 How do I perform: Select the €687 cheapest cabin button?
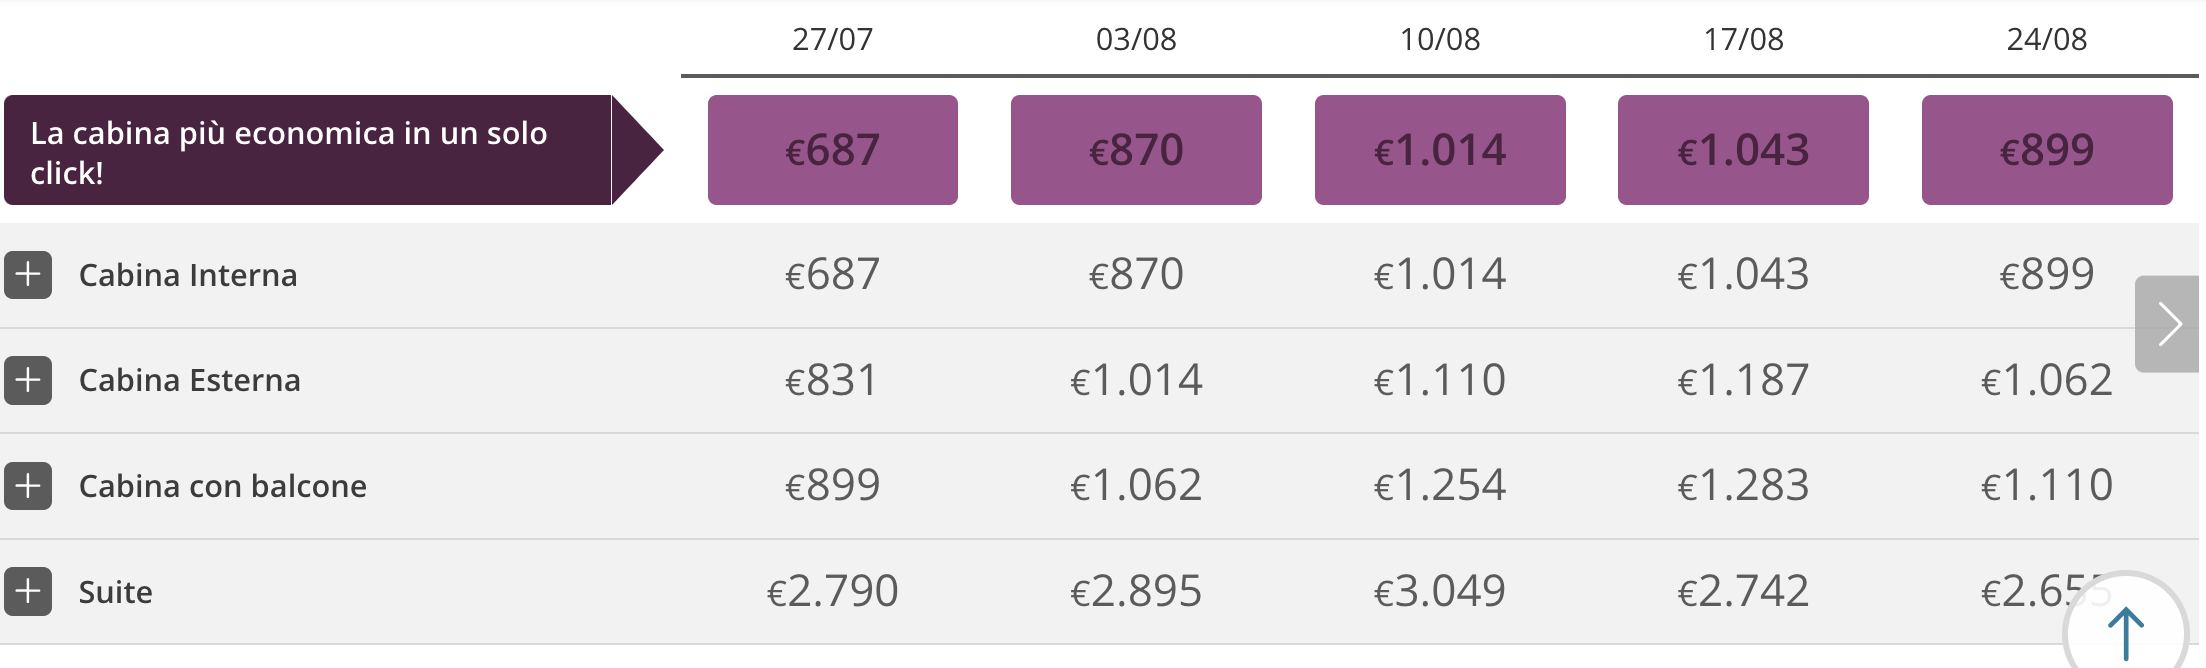pyautogui.click(x=833, y=150)
